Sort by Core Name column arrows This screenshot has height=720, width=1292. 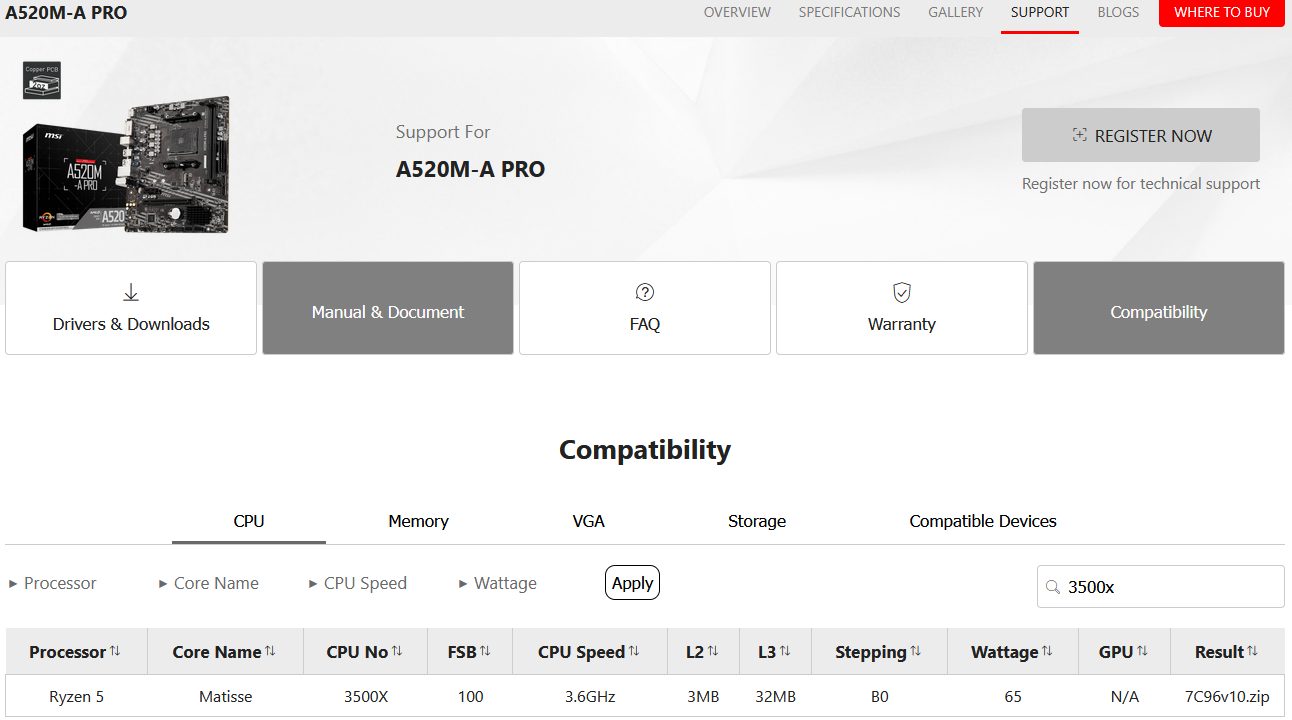tap(270, 651)
